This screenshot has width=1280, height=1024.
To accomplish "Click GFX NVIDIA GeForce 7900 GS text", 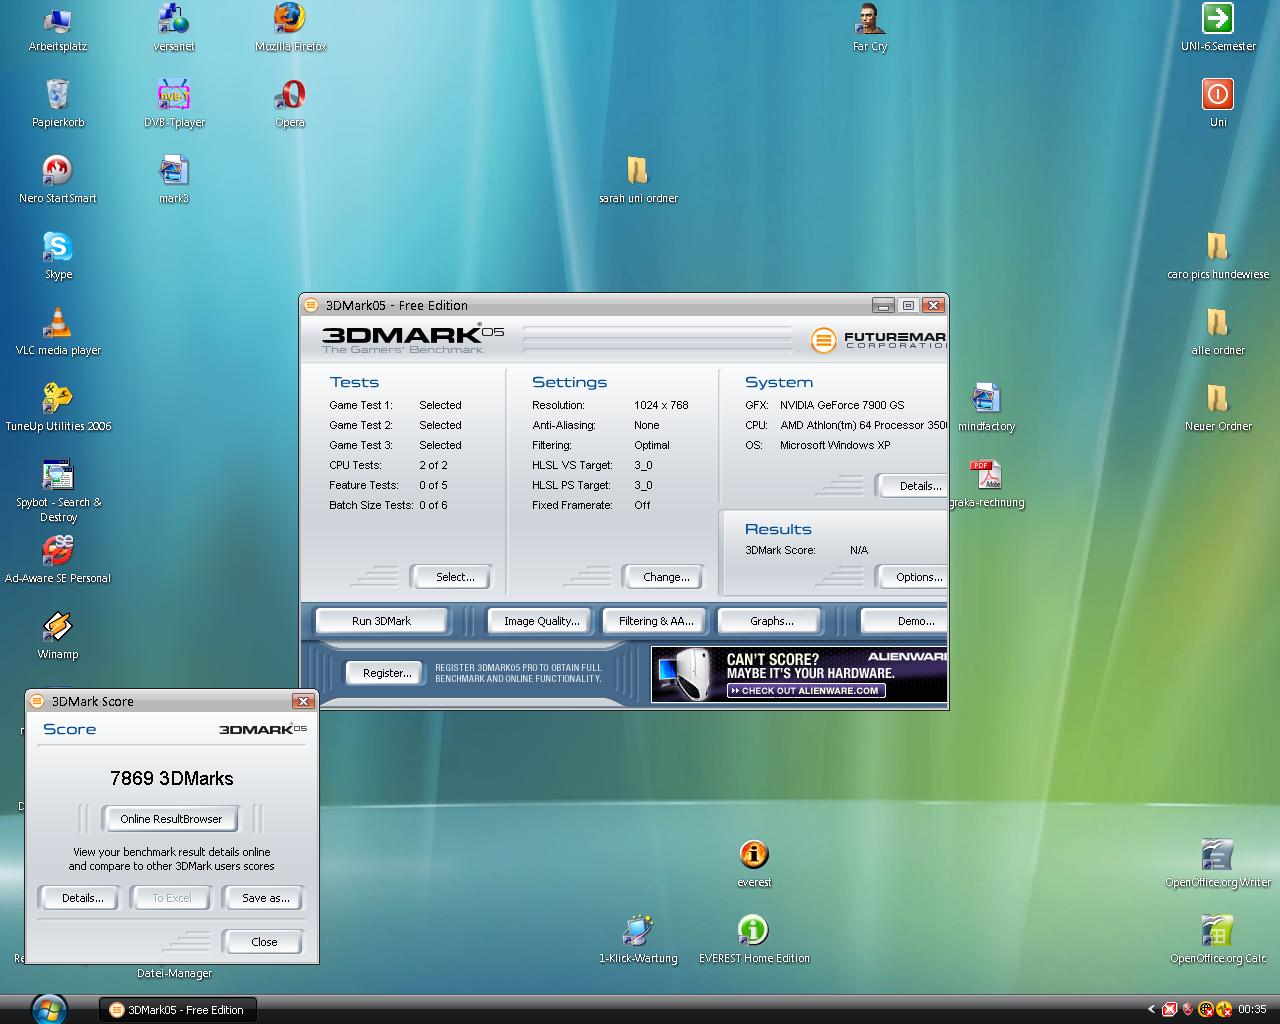I will 824,405.
